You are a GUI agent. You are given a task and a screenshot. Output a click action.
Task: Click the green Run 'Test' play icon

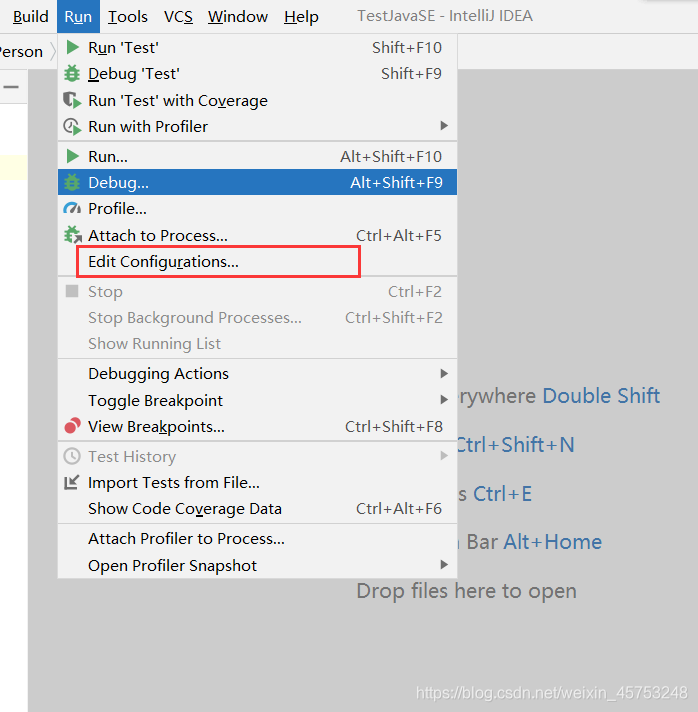(x=72, y=47)
